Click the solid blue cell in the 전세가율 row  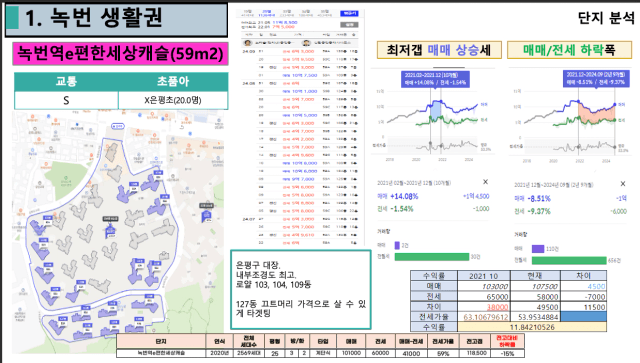point(584,317)
